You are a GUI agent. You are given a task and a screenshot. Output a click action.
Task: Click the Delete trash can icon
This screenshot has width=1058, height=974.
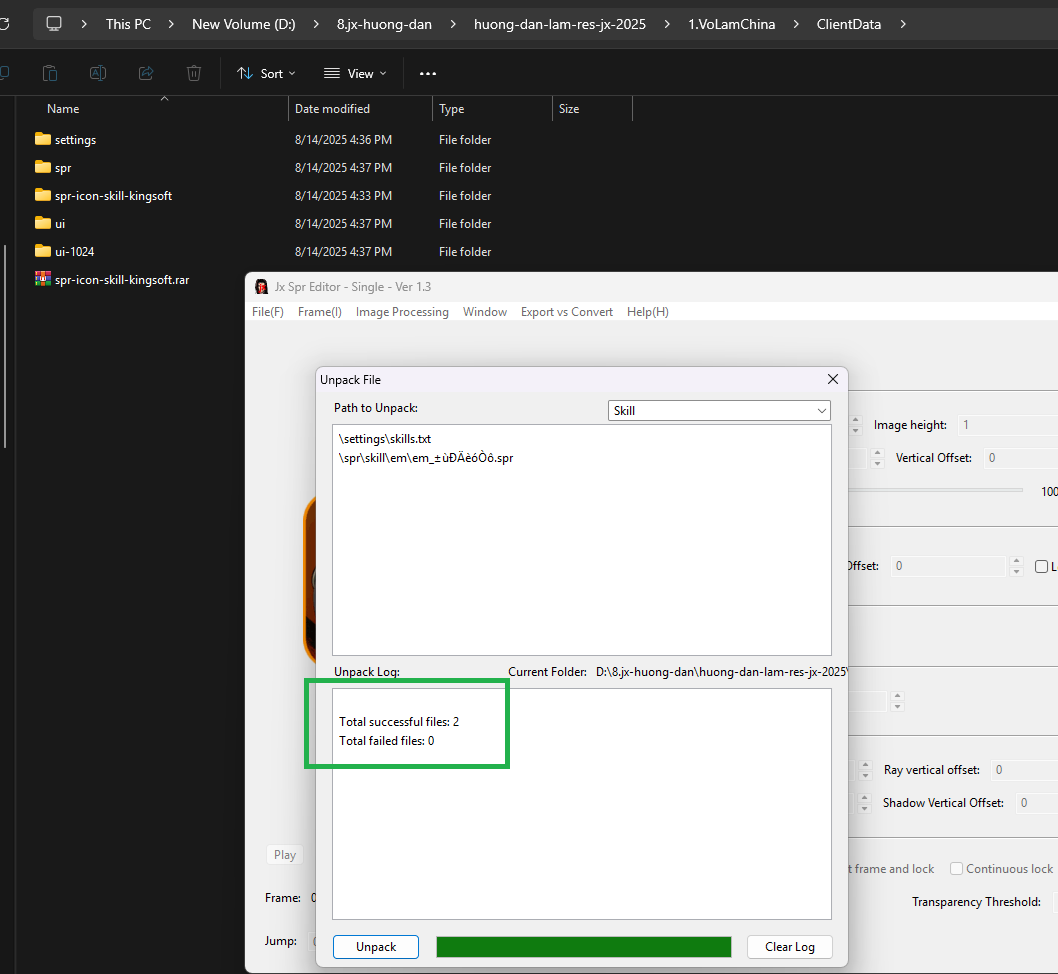[194, 73]
